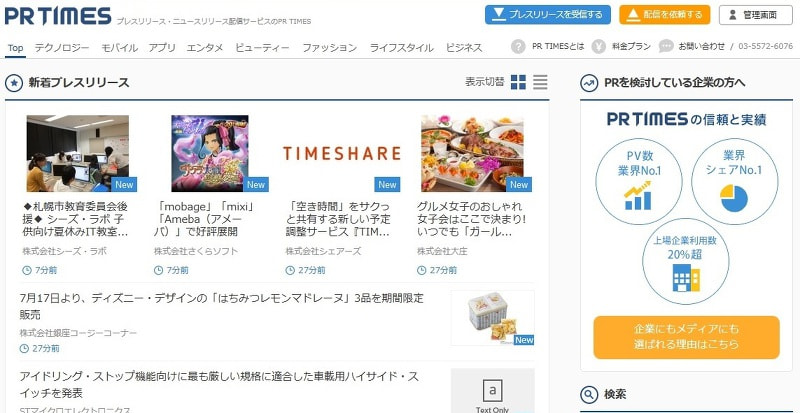Click the yen icon for 料金プラン
Viewport: 800px width, 413px height.
pyautogui.click(x=598, y=47)
